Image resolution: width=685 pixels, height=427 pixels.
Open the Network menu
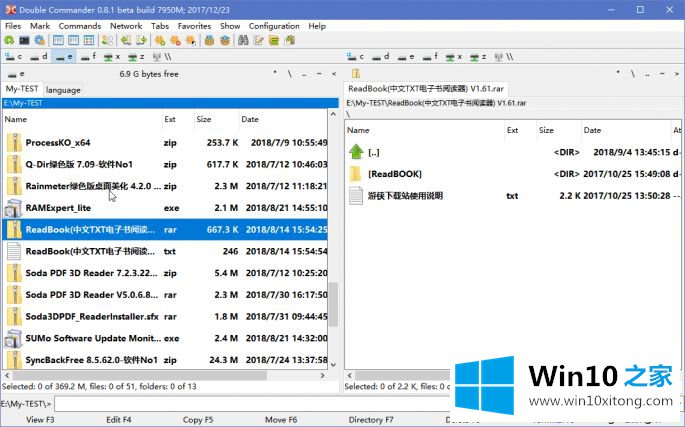[126, 26]
